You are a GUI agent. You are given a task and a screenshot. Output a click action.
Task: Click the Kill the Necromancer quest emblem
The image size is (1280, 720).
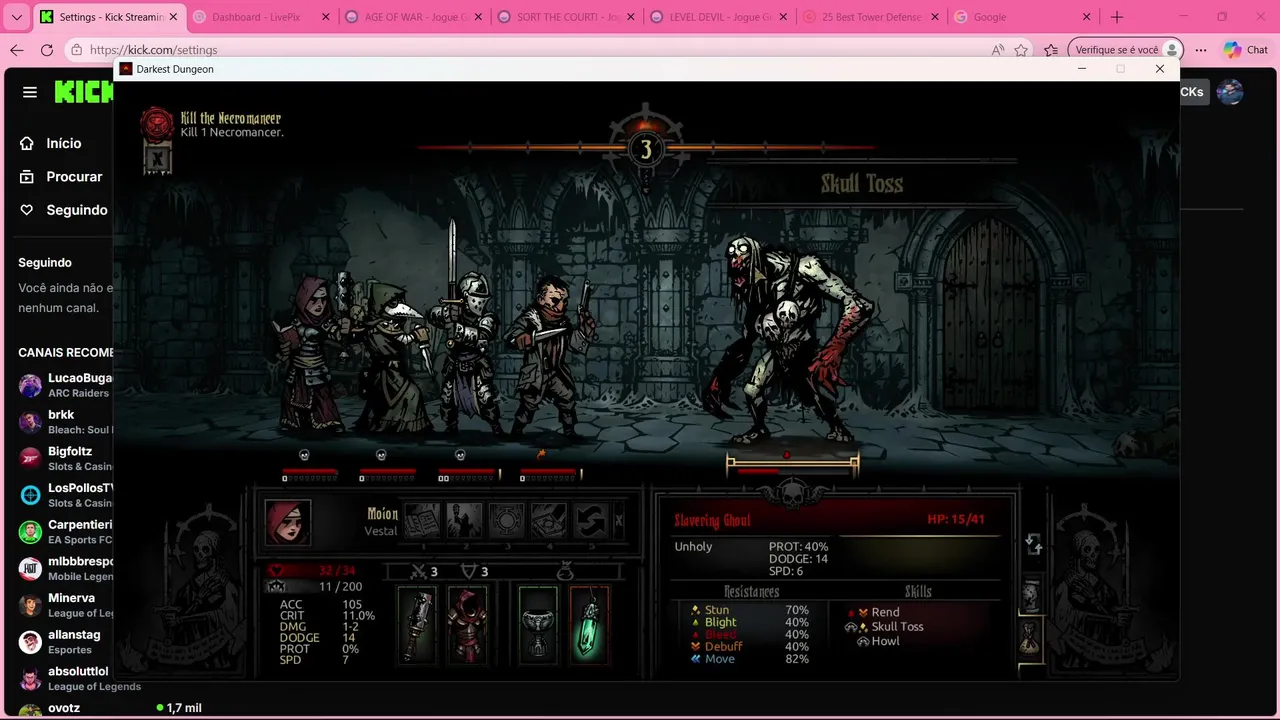[x=156, y=124]
